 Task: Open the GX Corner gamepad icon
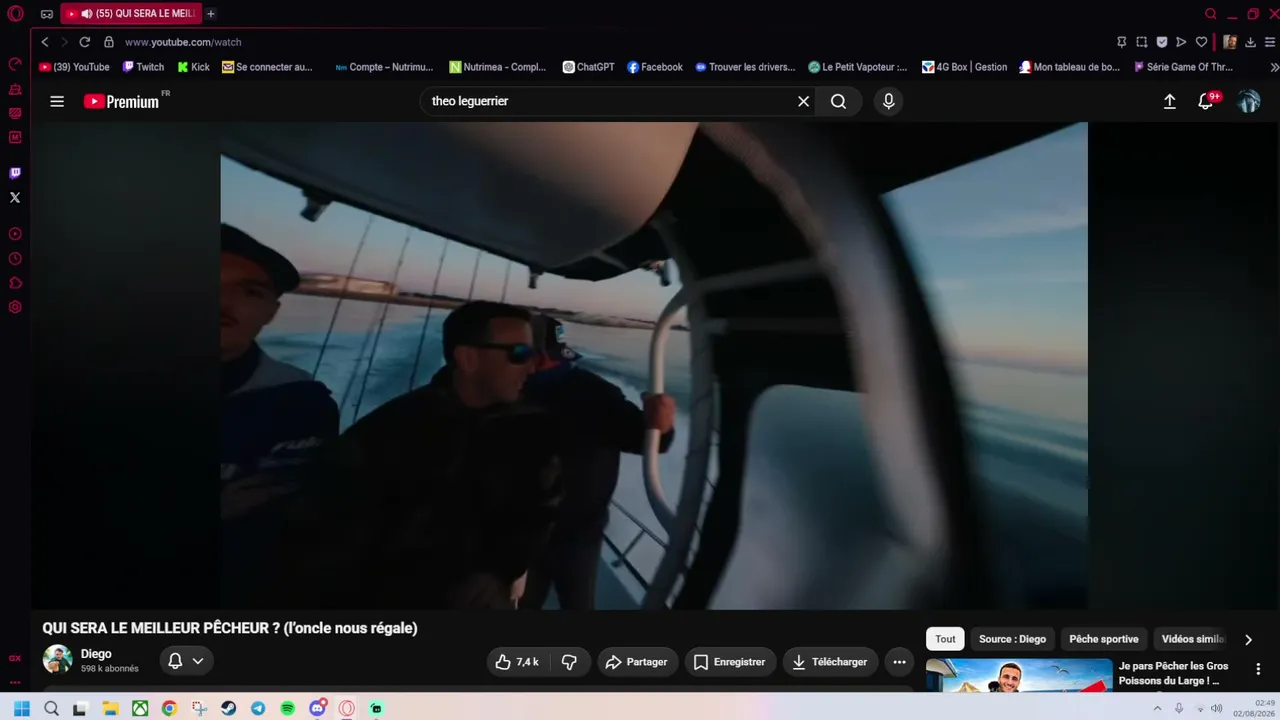coord(46,14)
